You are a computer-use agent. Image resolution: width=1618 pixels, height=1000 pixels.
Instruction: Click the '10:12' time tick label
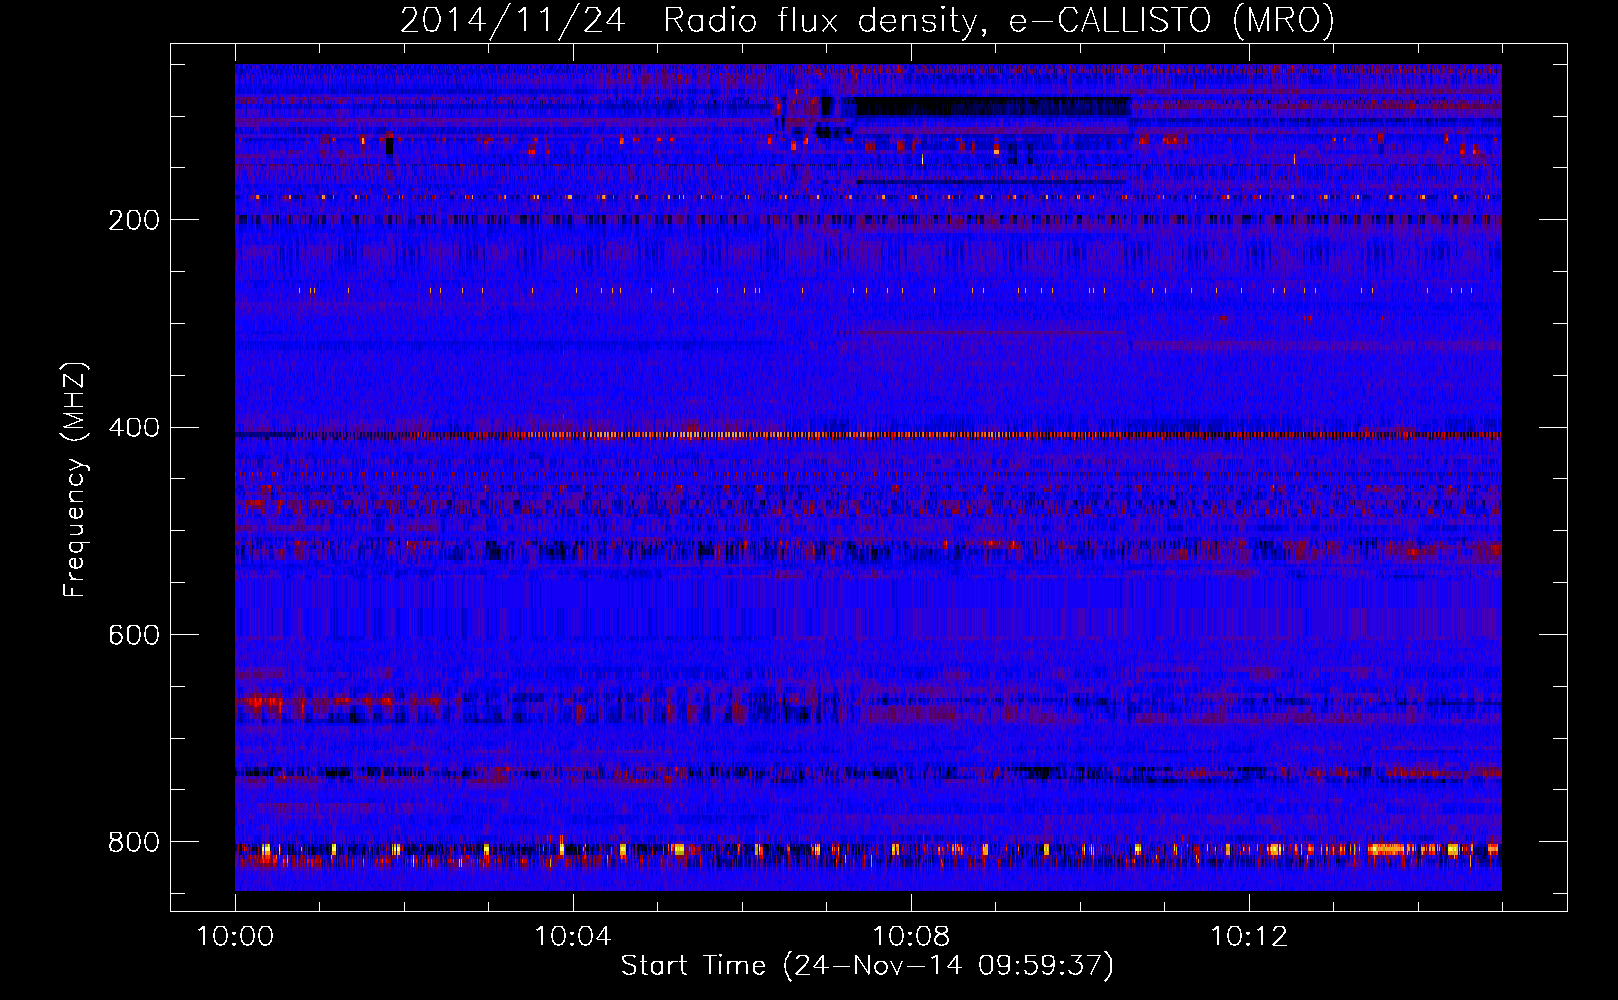point(1249,937)
